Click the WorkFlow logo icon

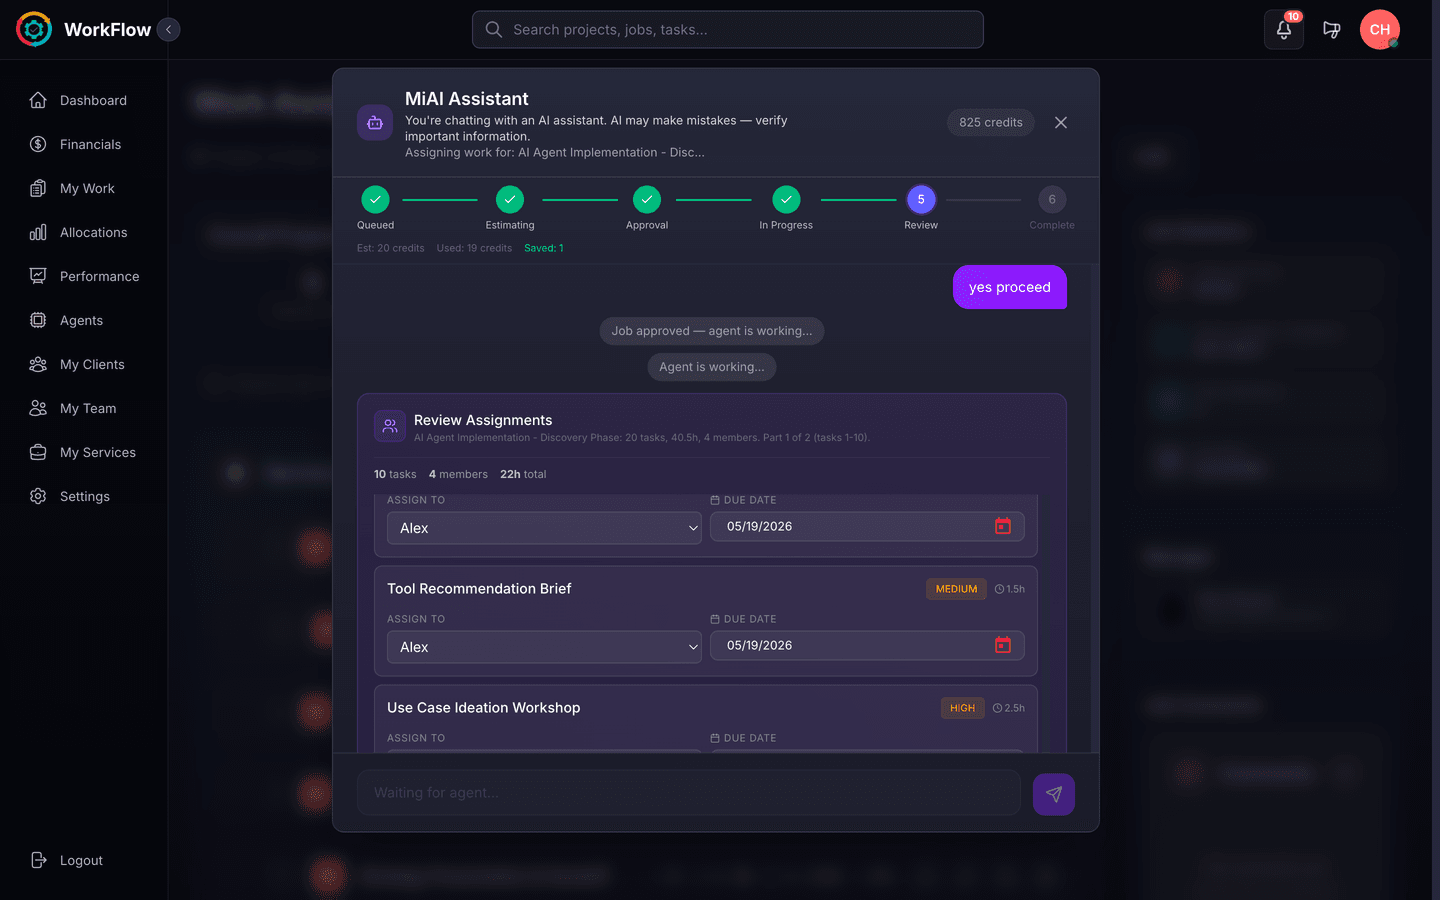coord(34,29)
